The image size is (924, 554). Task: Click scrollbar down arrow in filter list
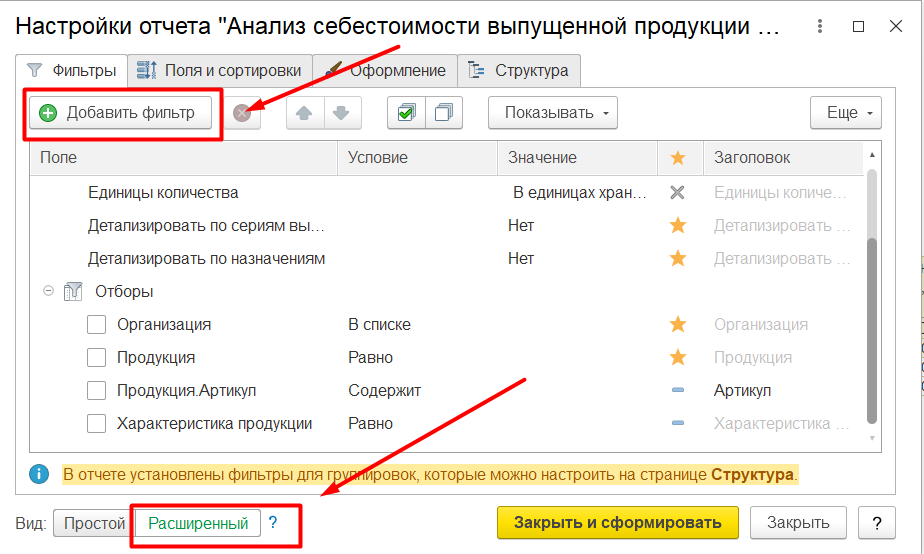point(872,438)
